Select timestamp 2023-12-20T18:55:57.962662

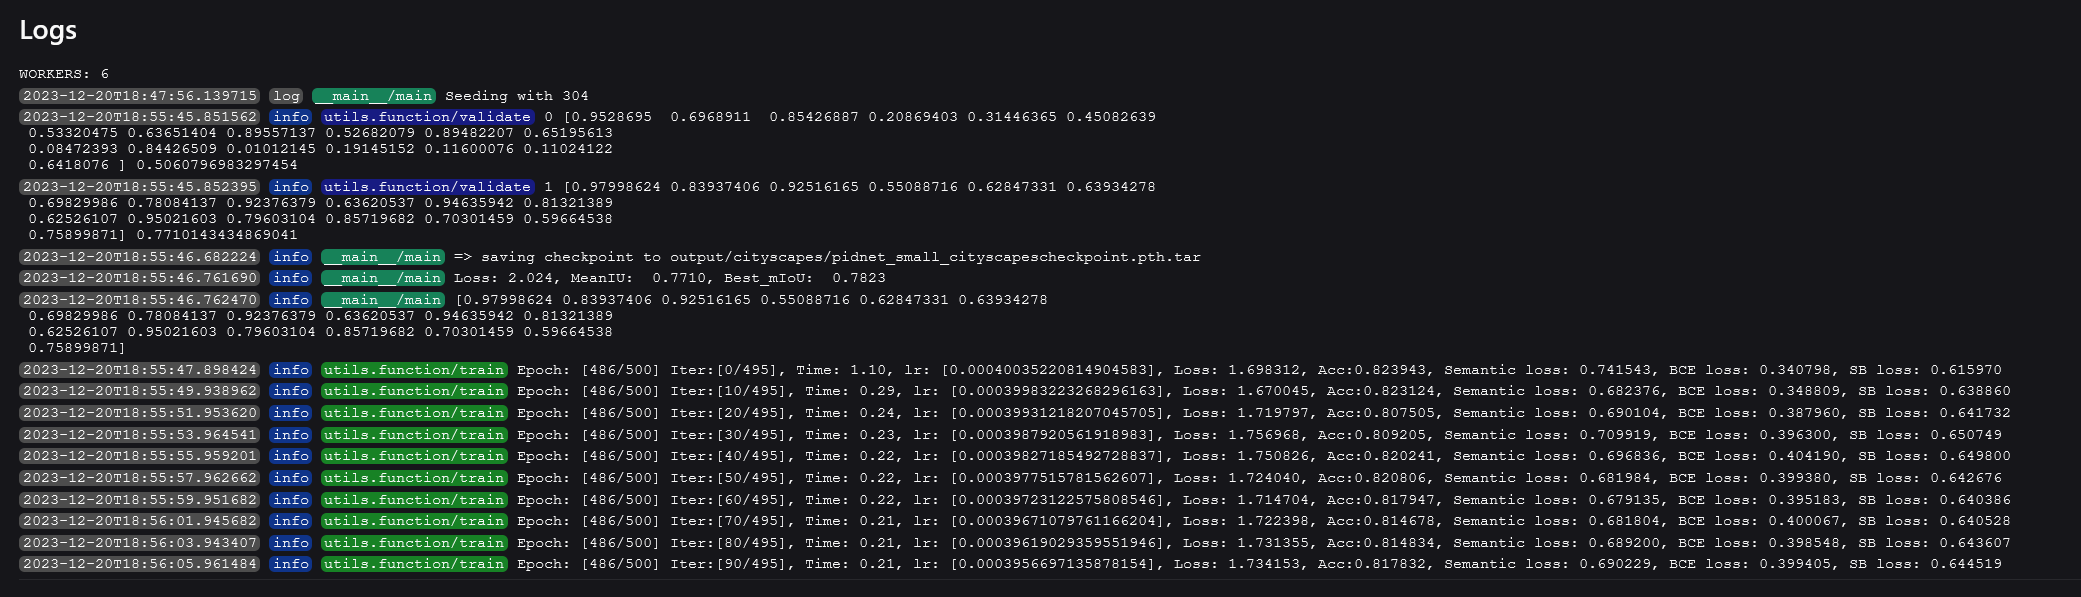coord(140,478)
